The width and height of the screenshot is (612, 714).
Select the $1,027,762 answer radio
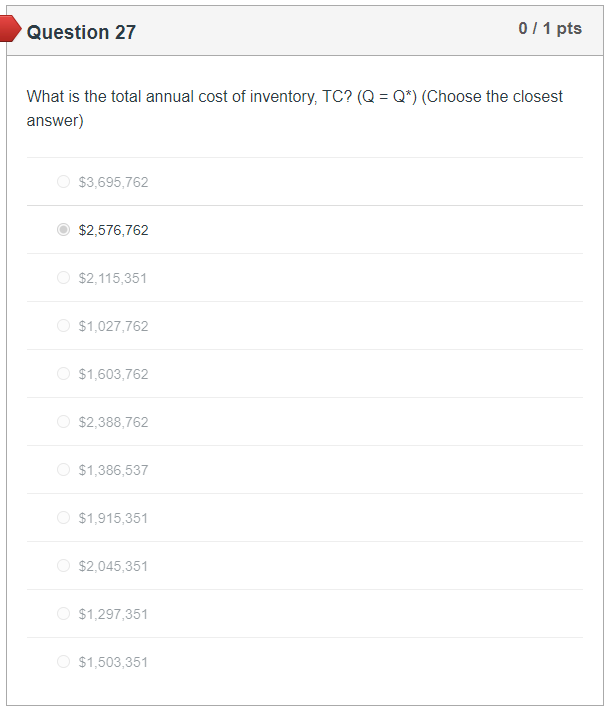pos(64,326)
